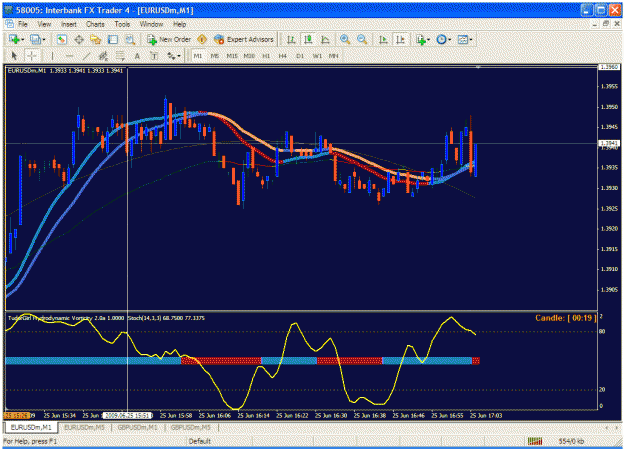Select the Text 'A' tool
The height and width of the screenshot is (449, 625).
pyautogui.click(x=137, y=56)
